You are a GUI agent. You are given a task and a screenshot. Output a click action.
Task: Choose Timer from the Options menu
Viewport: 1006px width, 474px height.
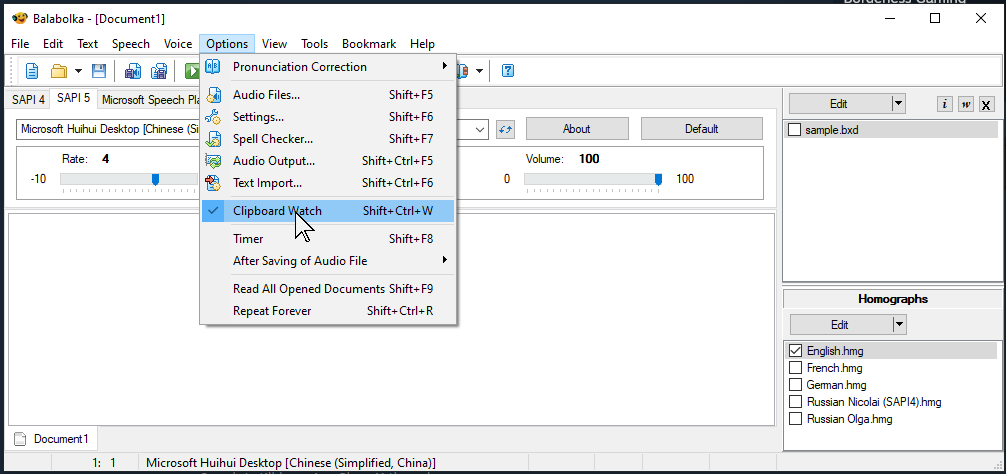(x=328, y=239)
